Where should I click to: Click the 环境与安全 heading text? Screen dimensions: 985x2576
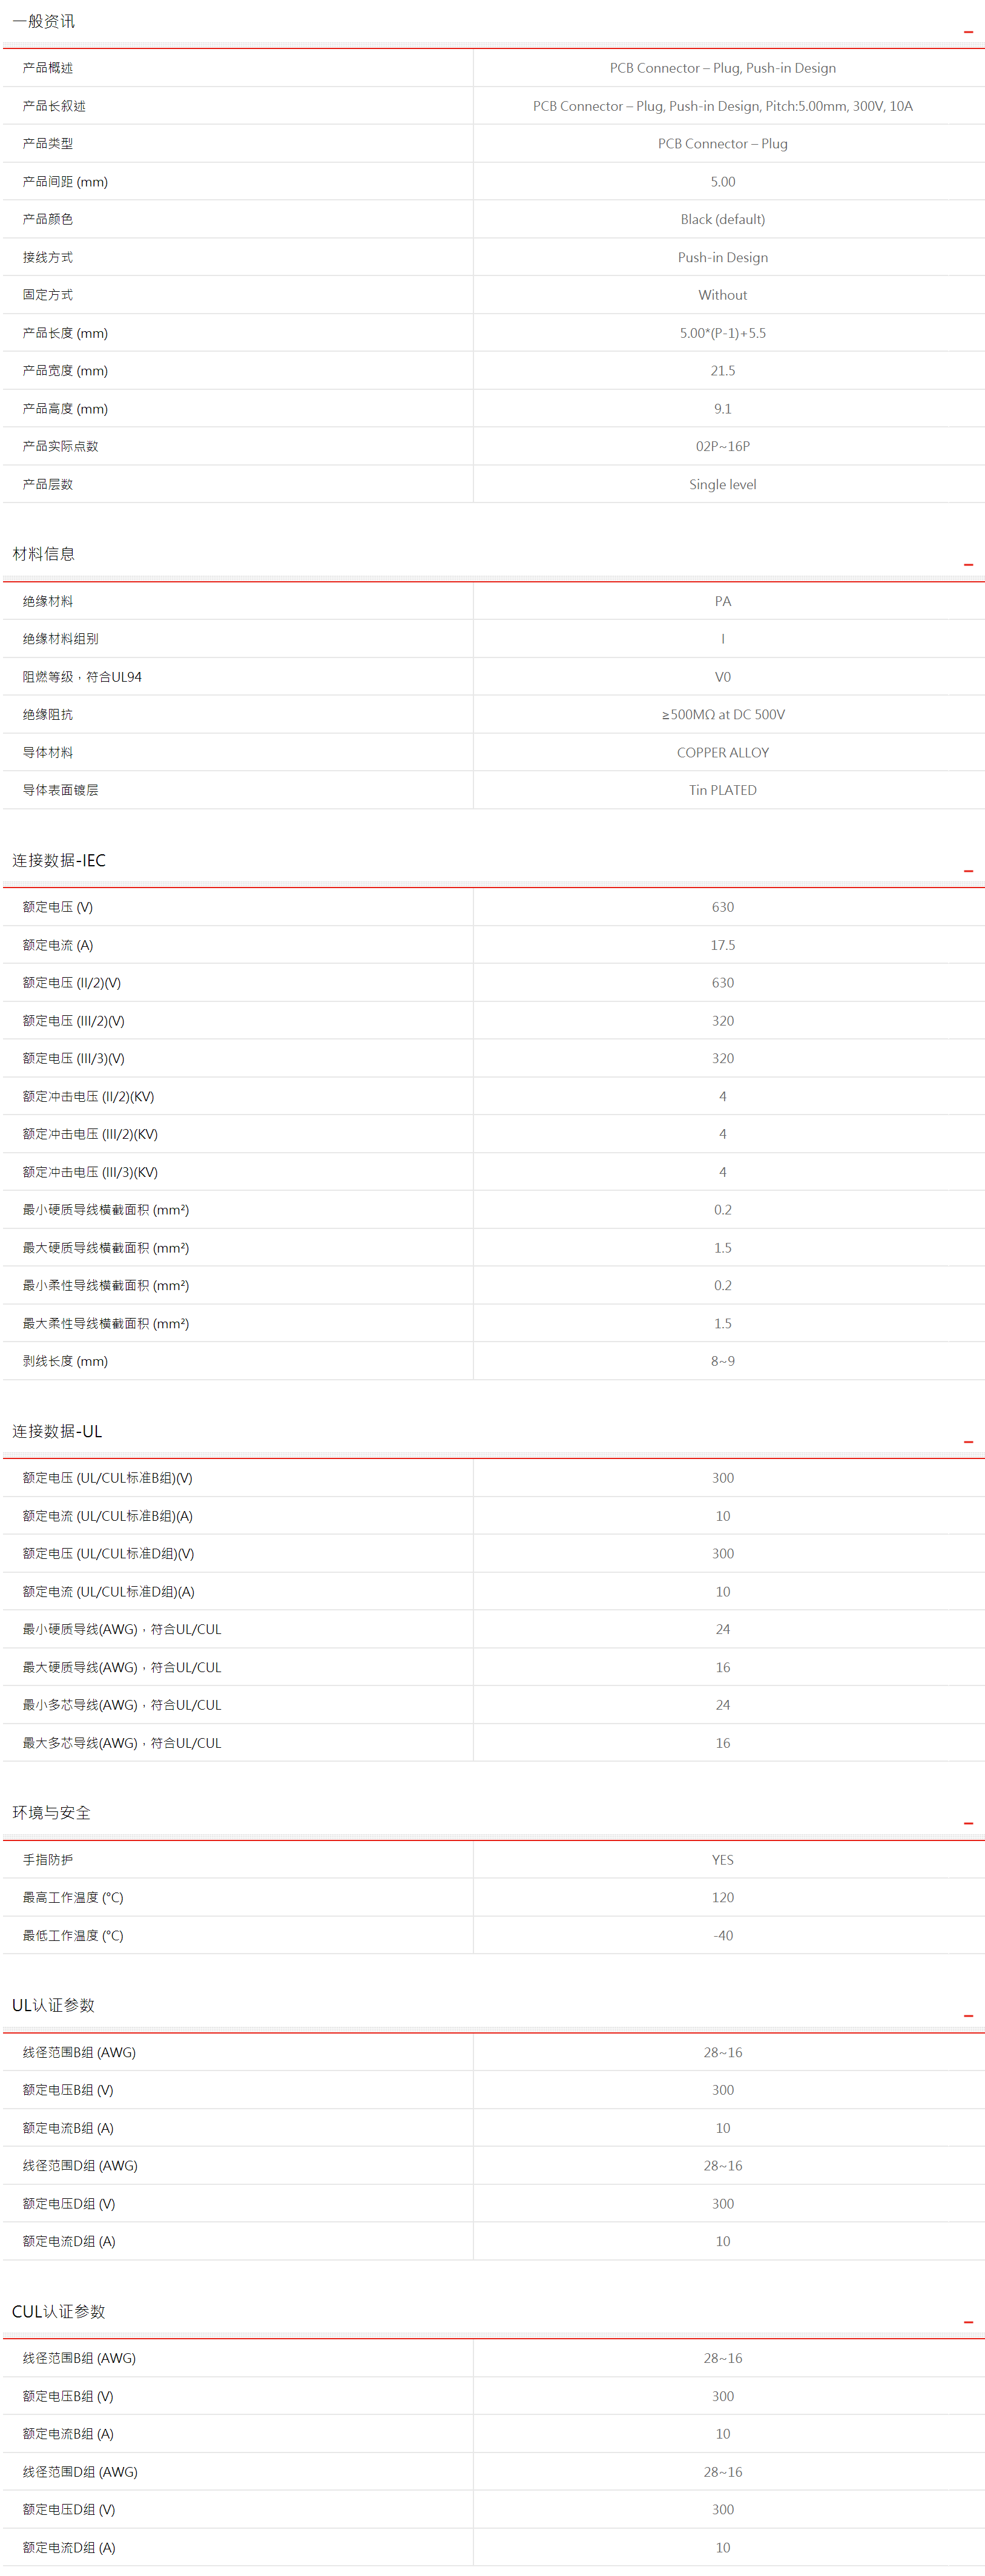click(x=51, y=1812)
